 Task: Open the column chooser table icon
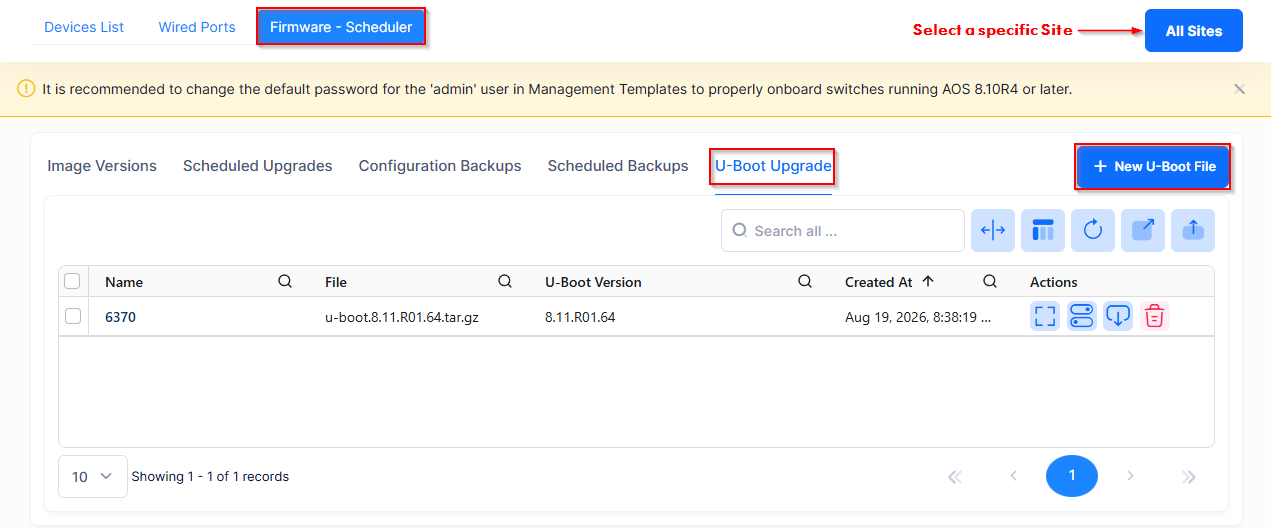click(1043, 230)
